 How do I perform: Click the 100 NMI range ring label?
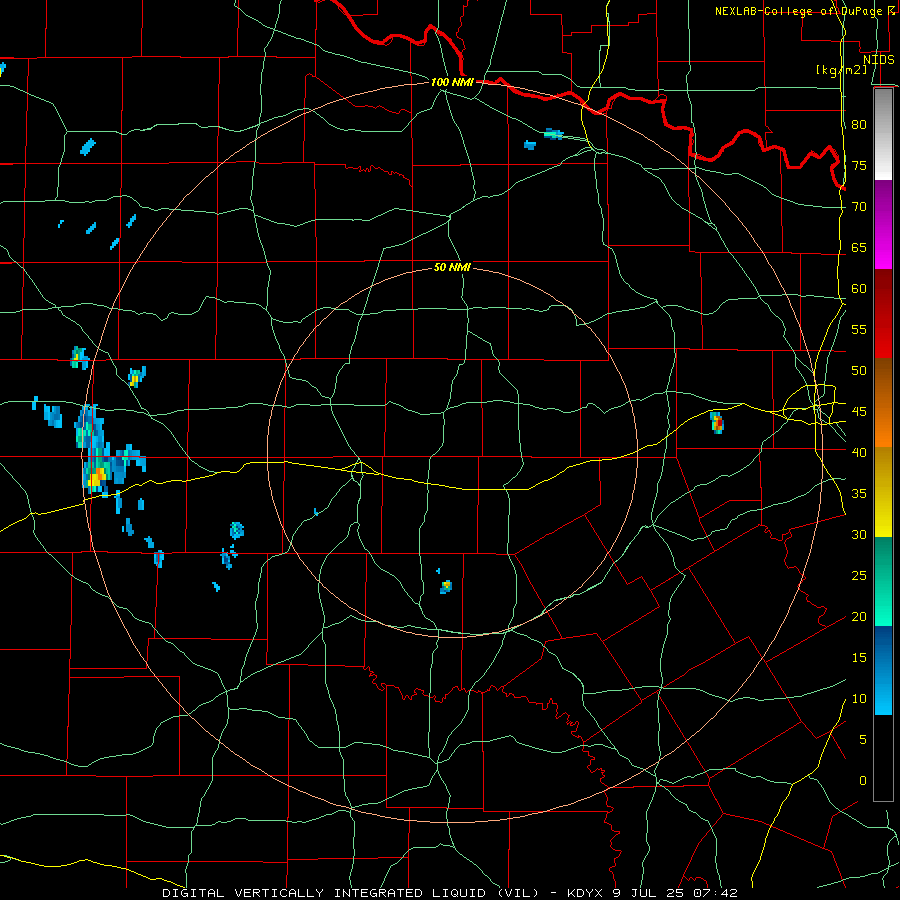[x=452, y=82]
